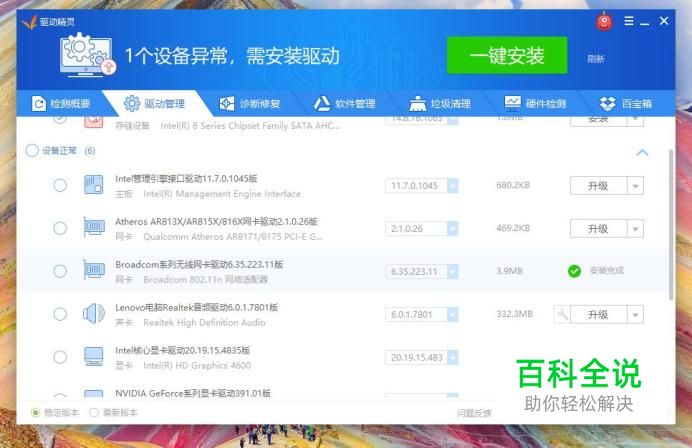The width and height of the screenshot is (692, 448).
Task: Click the wrench icon beside Realtek 升级
Action: point(562,314)
